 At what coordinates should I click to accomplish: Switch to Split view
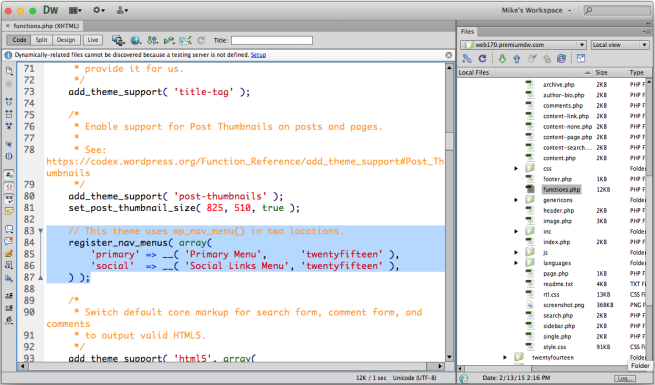click(x=41, y=40)
